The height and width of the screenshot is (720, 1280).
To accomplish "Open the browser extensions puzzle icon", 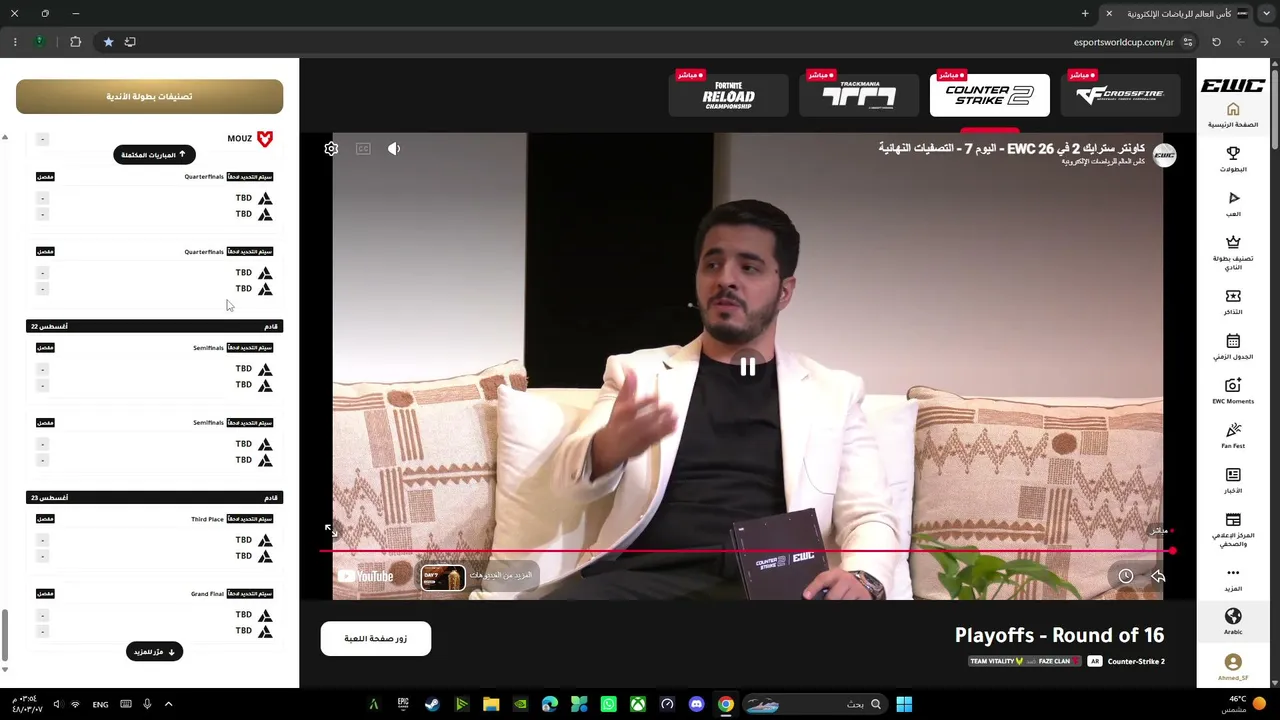I will pos(75,42).
